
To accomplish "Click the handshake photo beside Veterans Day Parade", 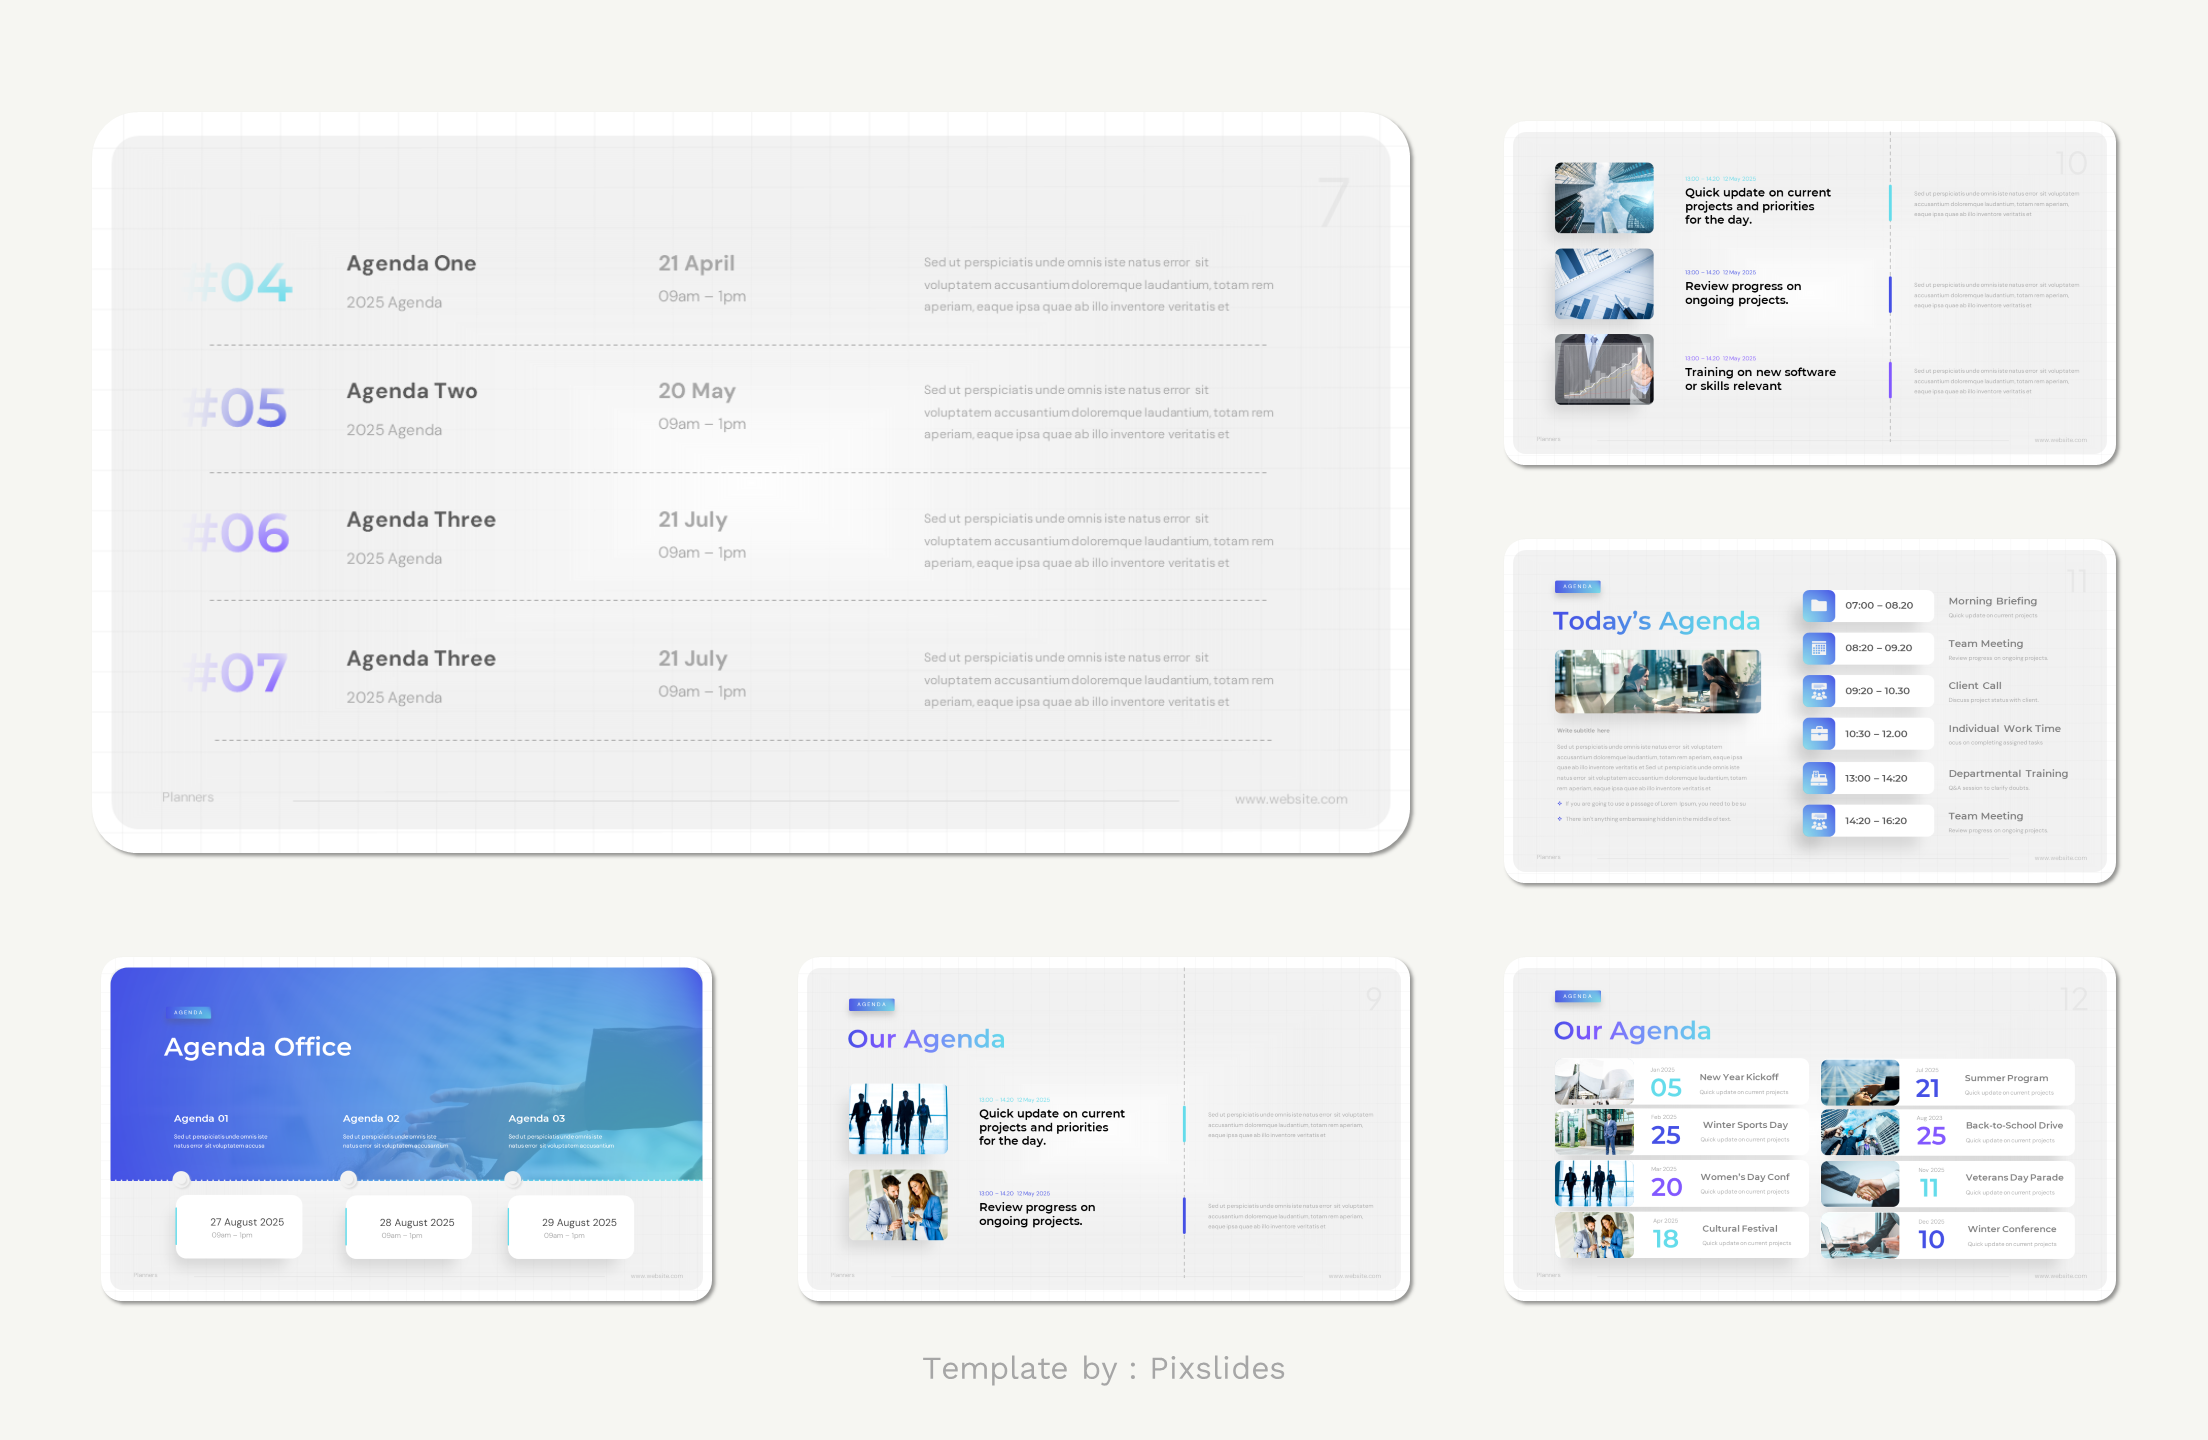I will [1859, 1183].
